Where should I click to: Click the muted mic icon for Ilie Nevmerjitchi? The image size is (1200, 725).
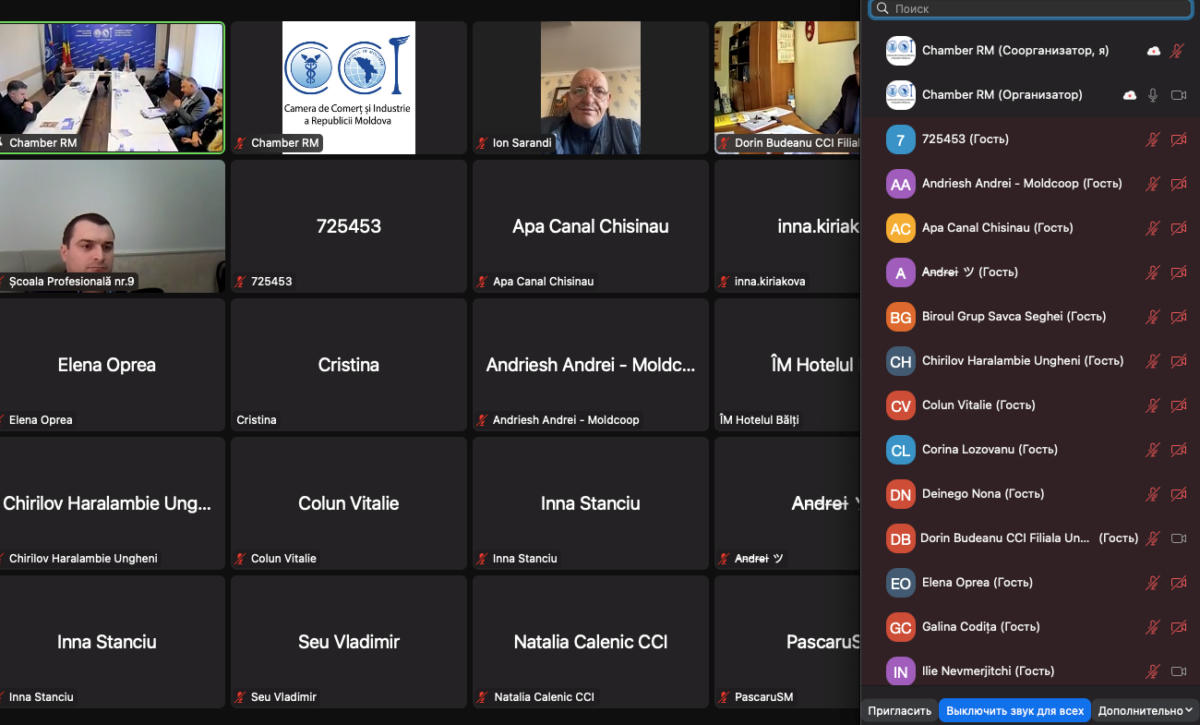[1153, 671]
